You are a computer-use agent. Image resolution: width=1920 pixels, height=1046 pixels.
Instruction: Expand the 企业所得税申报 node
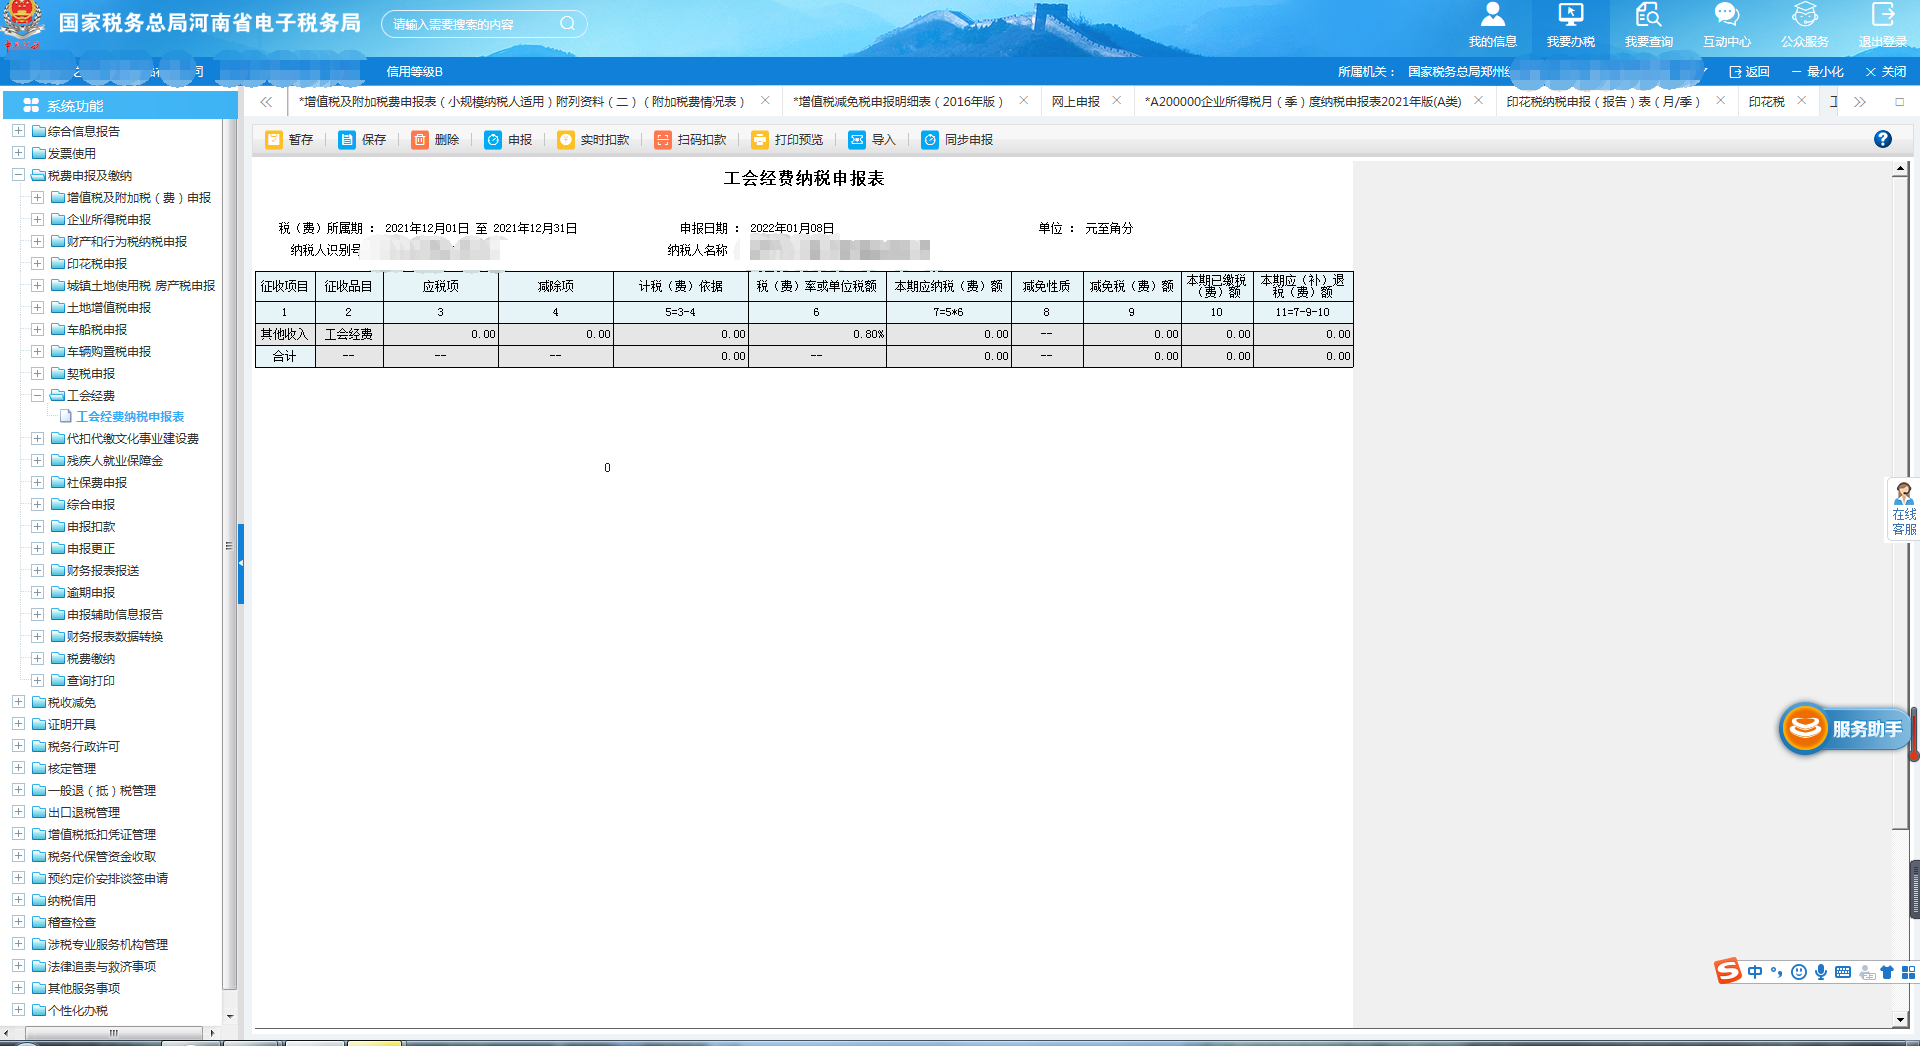pyautogui.click(x=37, y=219)
